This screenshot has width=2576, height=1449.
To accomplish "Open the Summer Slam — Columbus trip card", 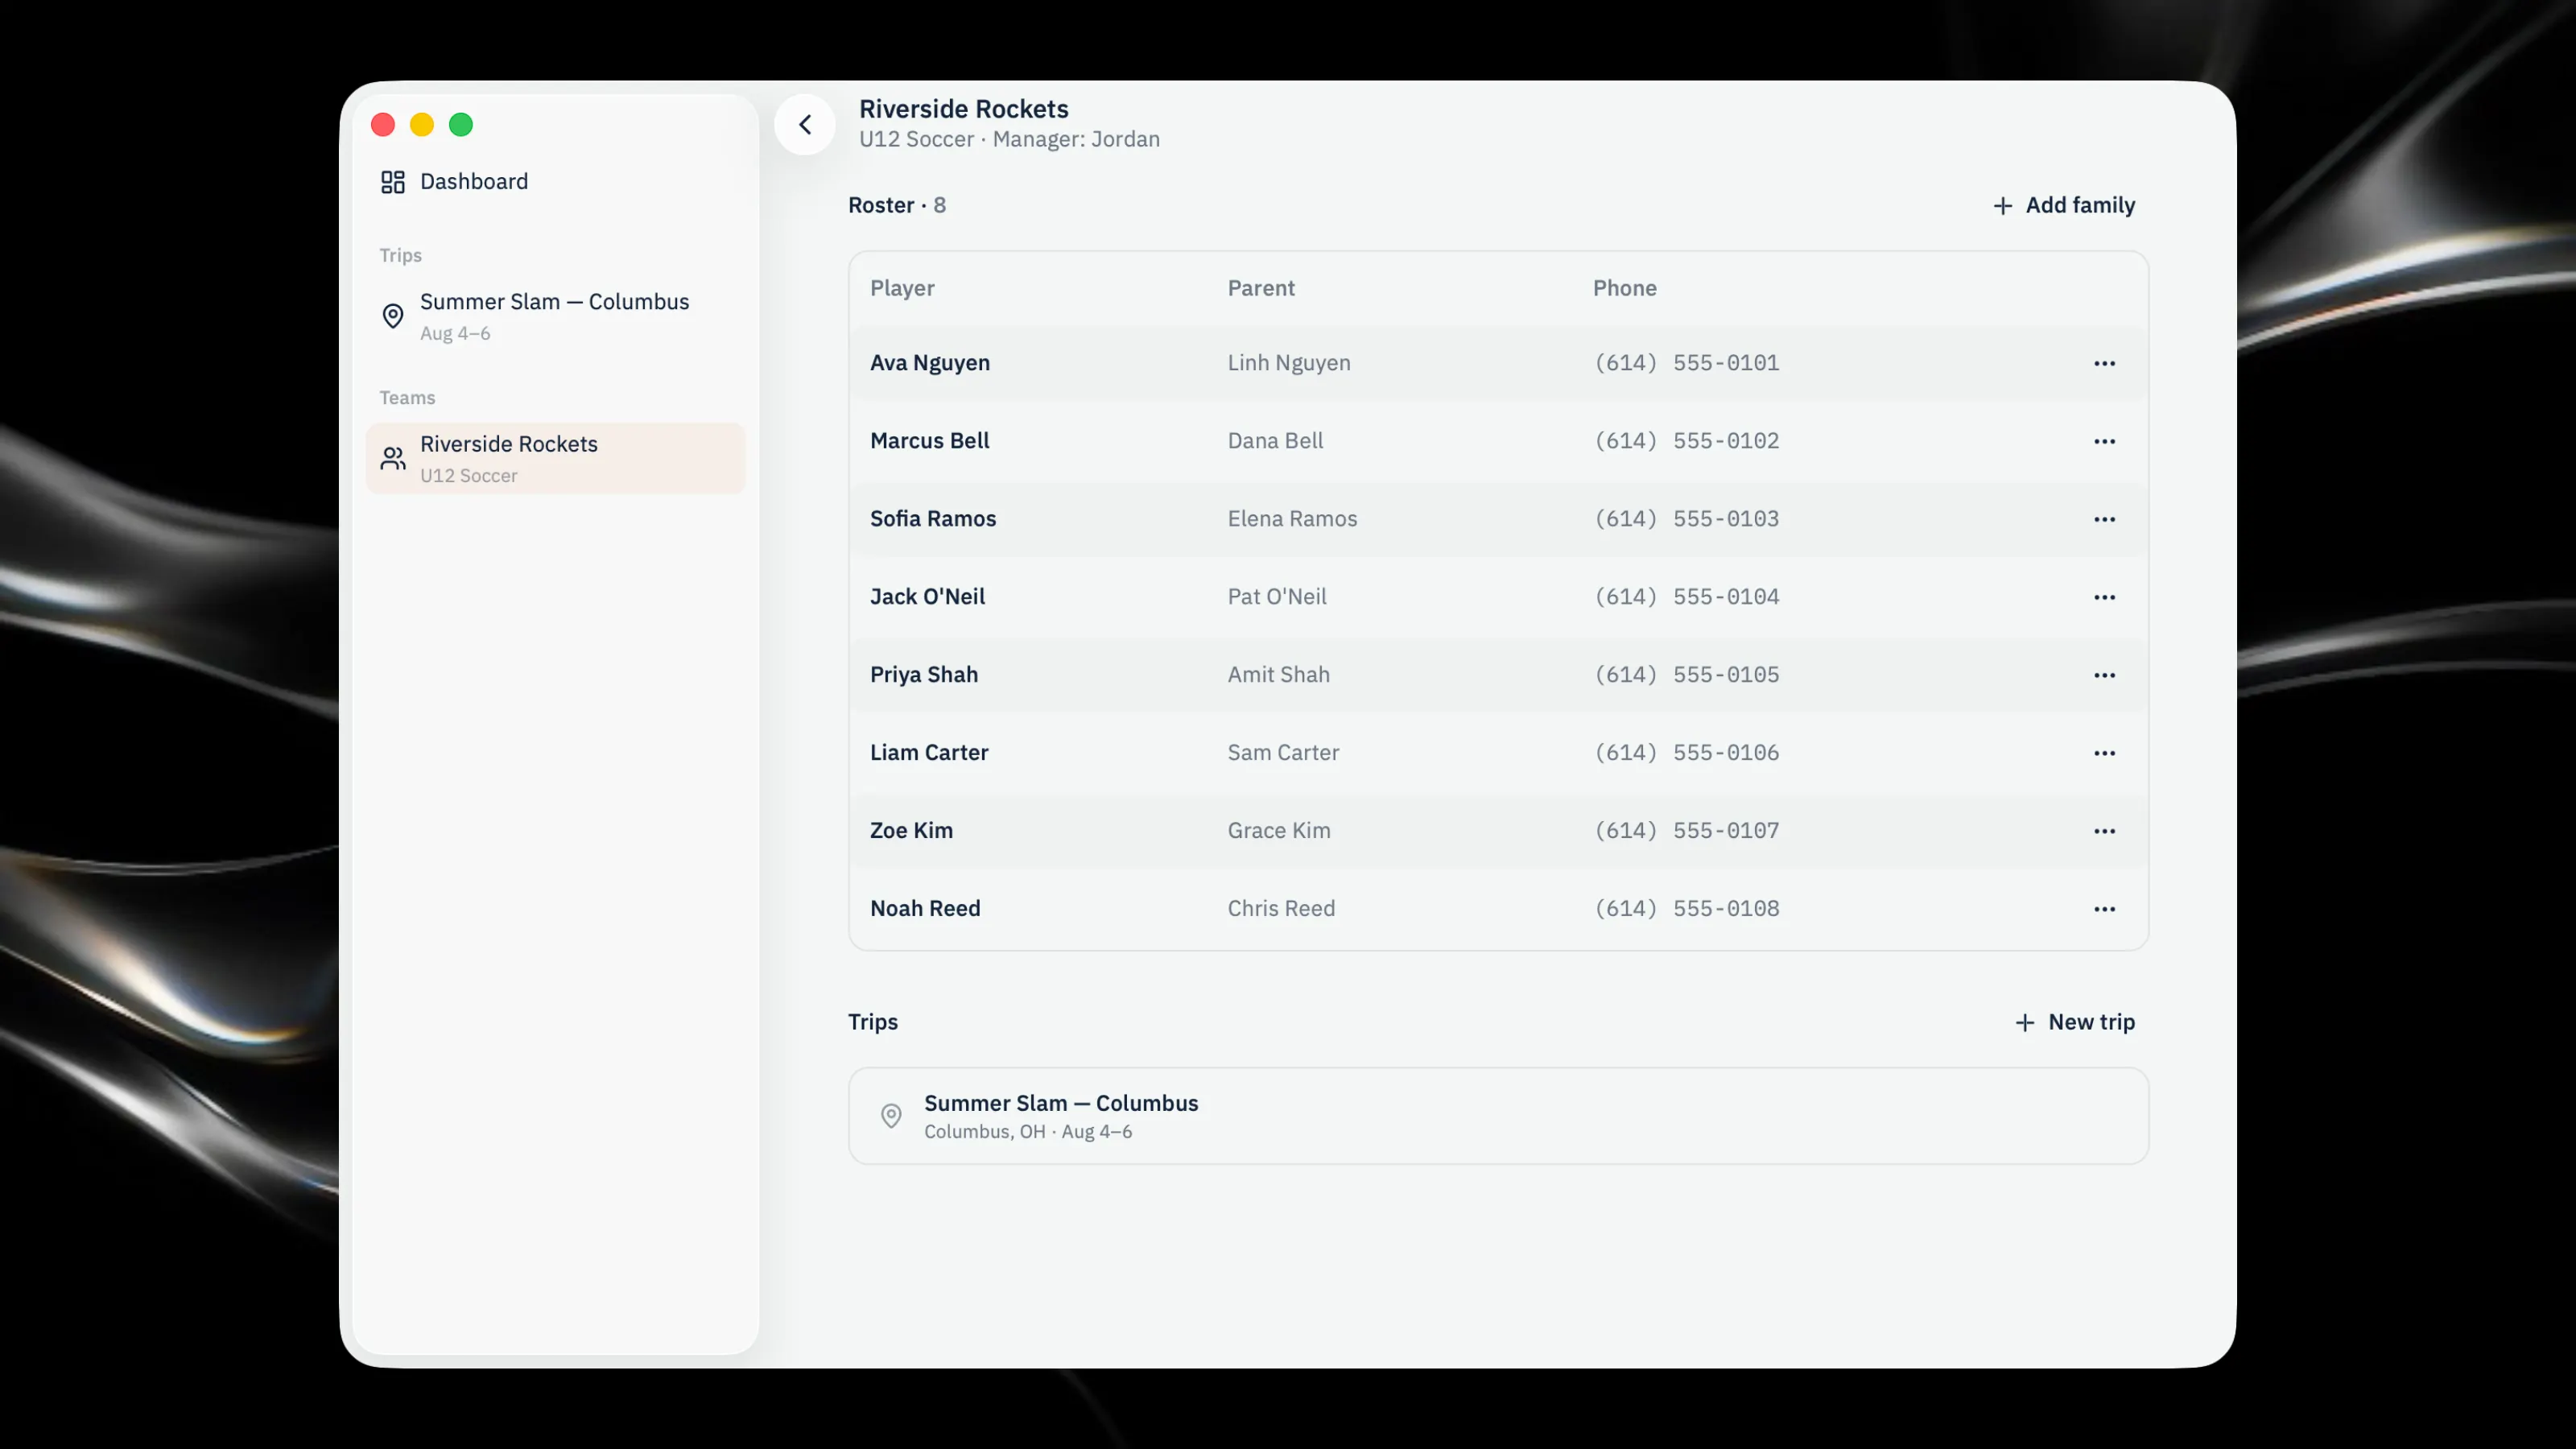I will point(1498,1116).
